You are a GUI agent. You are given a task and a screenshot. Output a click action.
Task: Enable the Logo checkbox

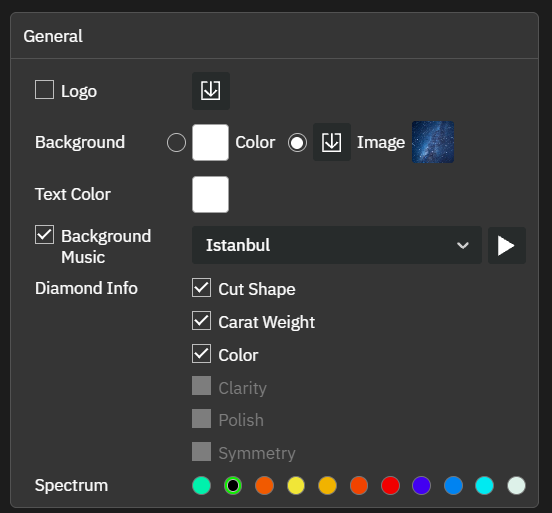click(44, 89)
